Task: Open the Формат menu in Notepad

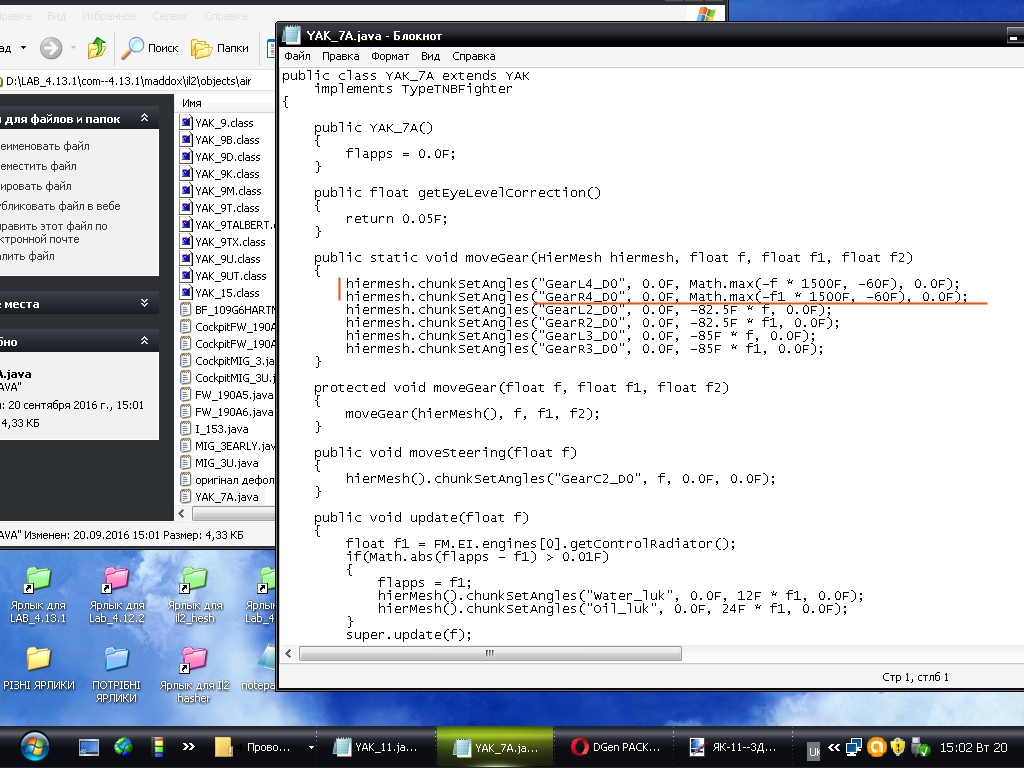Action: (x=389, y=56)
